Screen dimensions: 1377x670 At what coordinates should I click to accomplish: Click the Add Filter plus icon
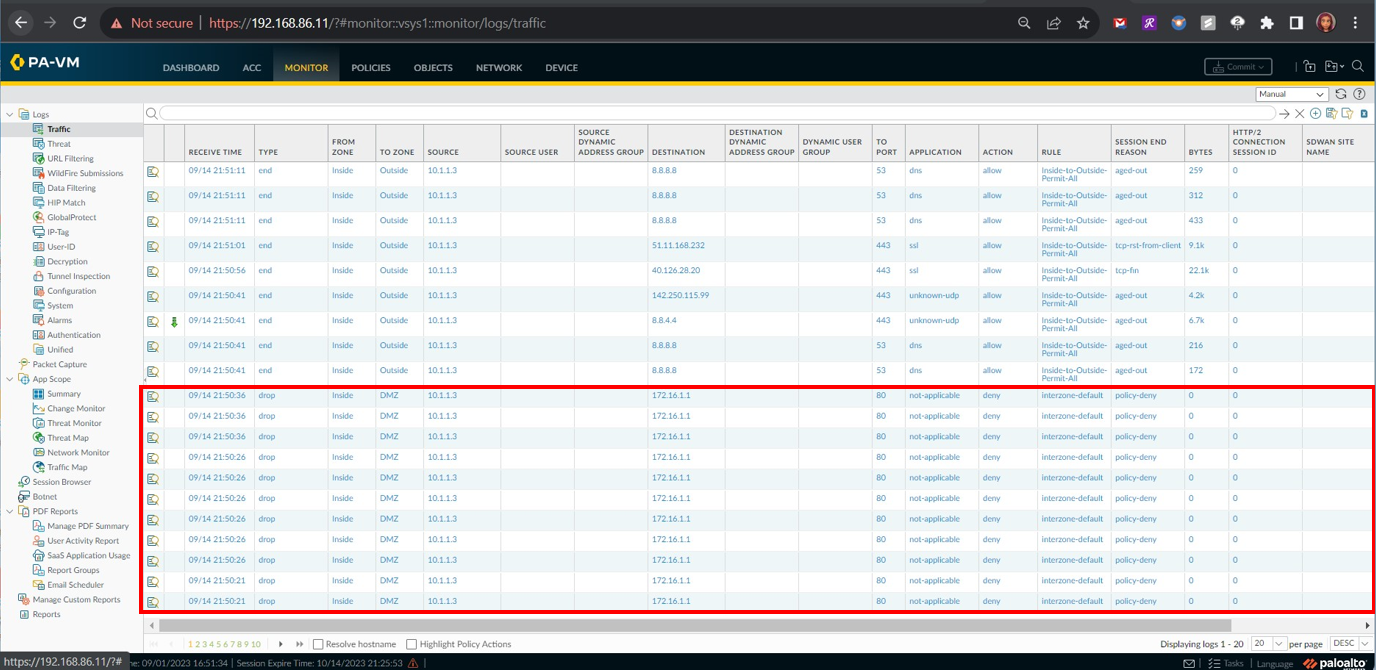coord(1316,114)
